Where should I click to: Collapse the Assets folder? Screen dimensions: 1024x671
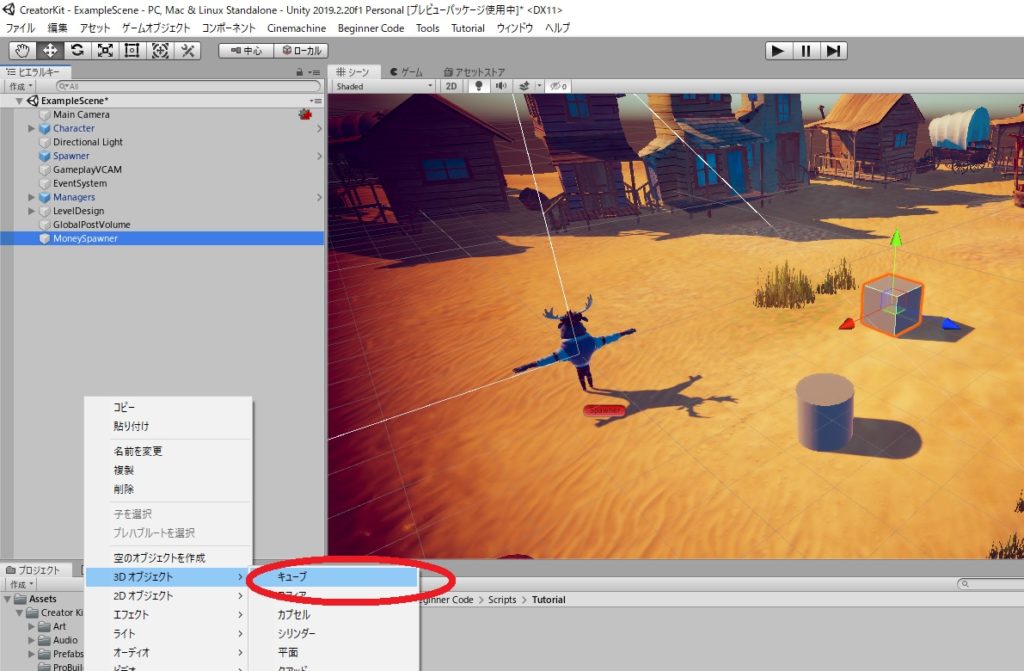pos(7,598)
